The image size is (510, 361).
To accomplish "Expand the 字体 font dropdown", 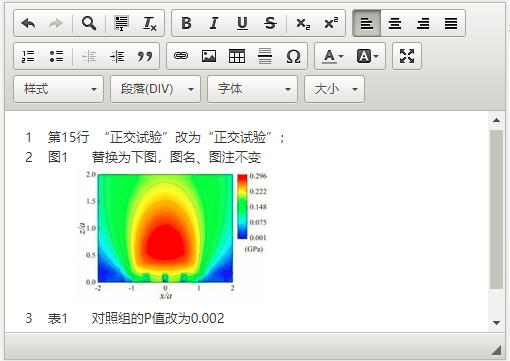I will click(x=253, y=89).
